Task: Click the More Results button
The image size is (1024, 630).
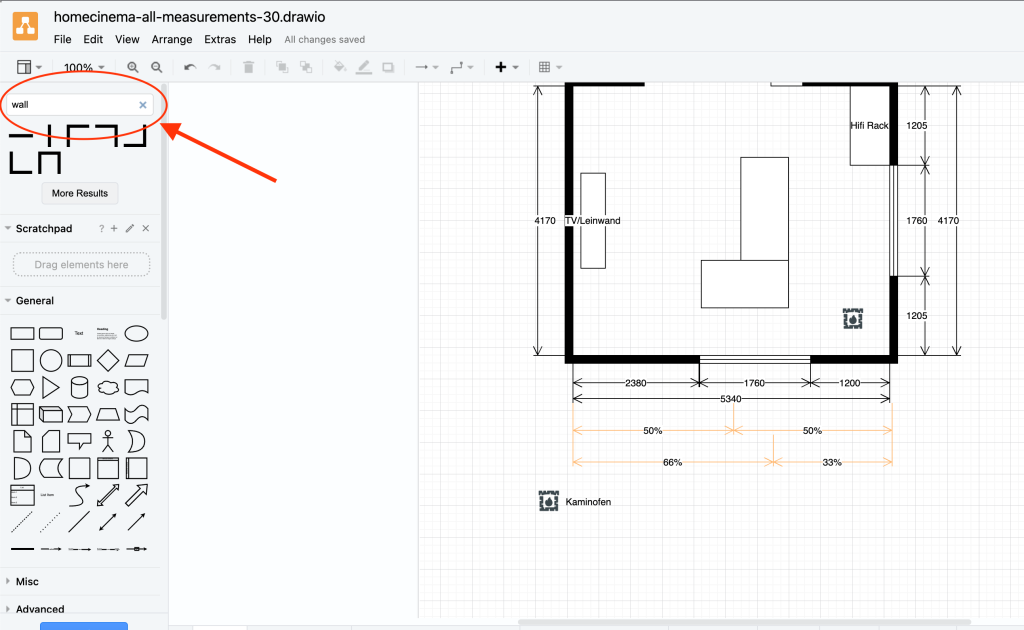Action: click(79, 193)
